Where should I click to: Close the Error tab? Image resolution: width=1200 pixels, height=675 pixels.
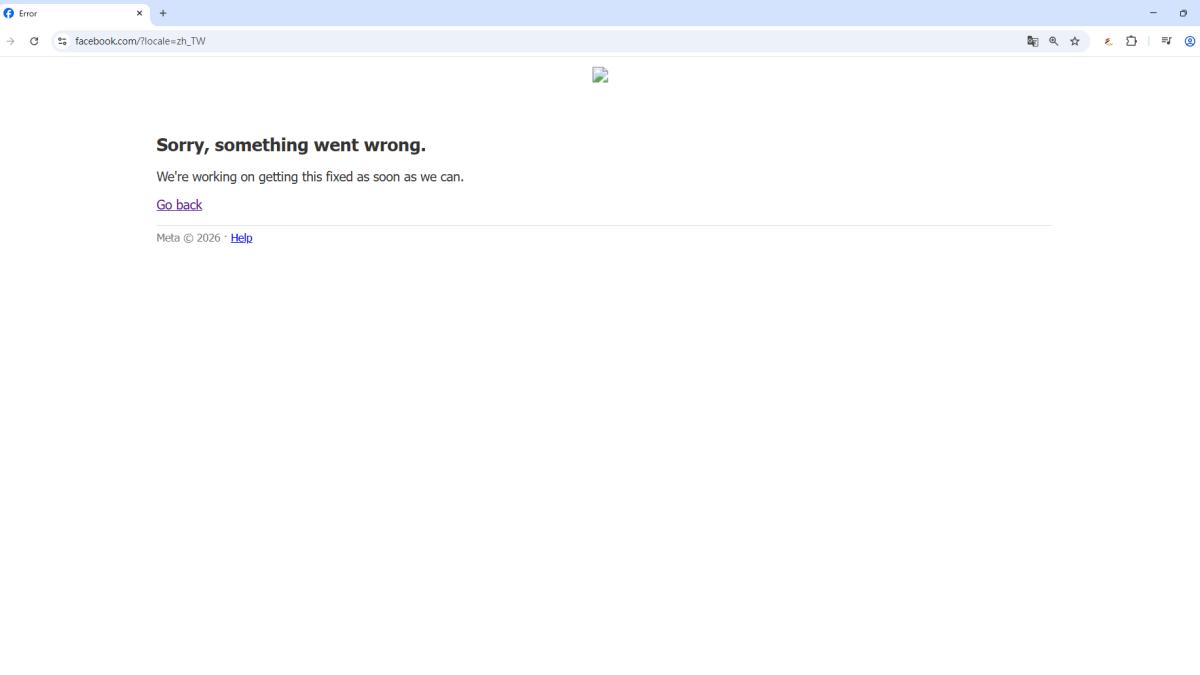(x=140, y=13)
